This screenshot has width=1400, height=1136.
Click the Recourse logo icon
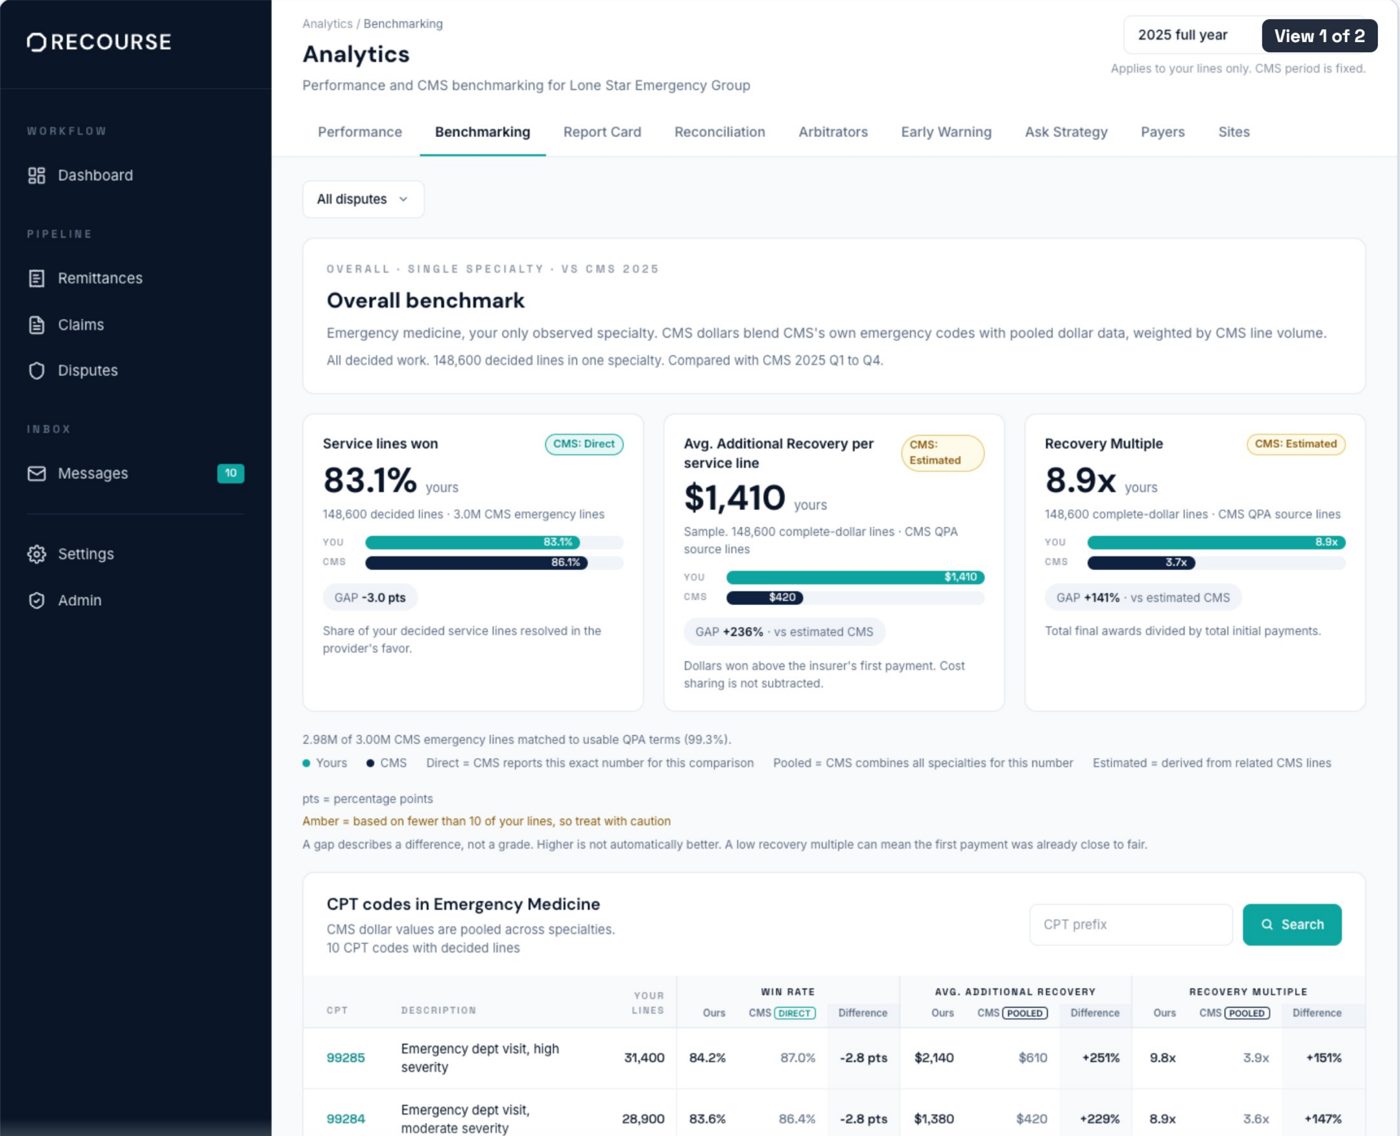pos(36,42)
